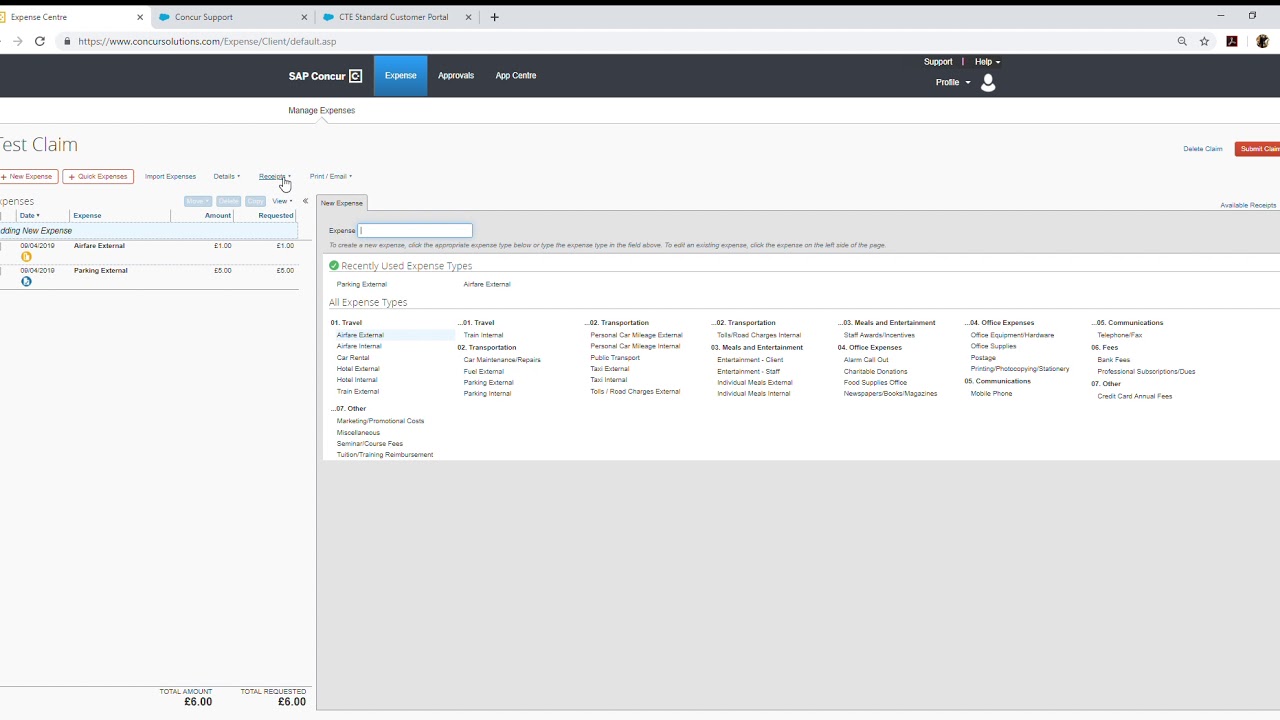Click the site padlock icon in address bar
This screenshot has width=1280, height=720.
click(x=67, y=41)
